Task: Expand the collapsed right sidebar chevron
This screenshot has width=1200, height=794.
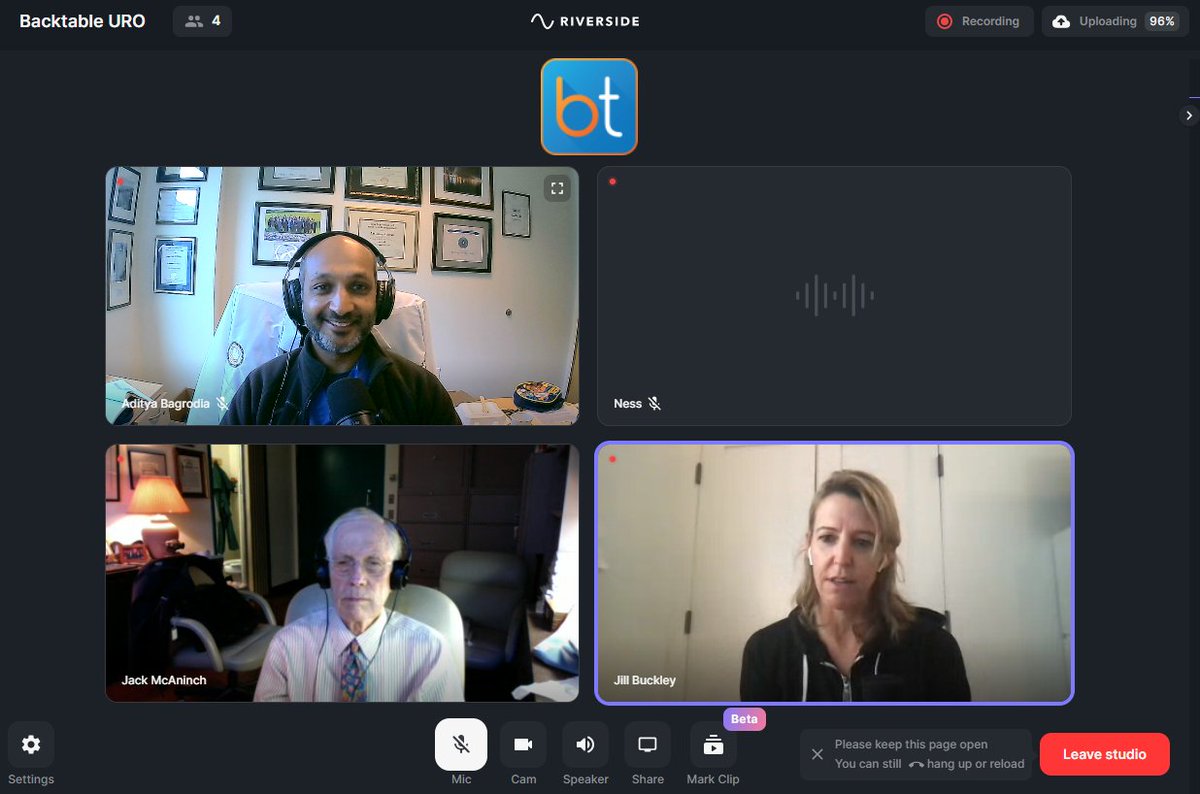Action: click(1191, 115)
